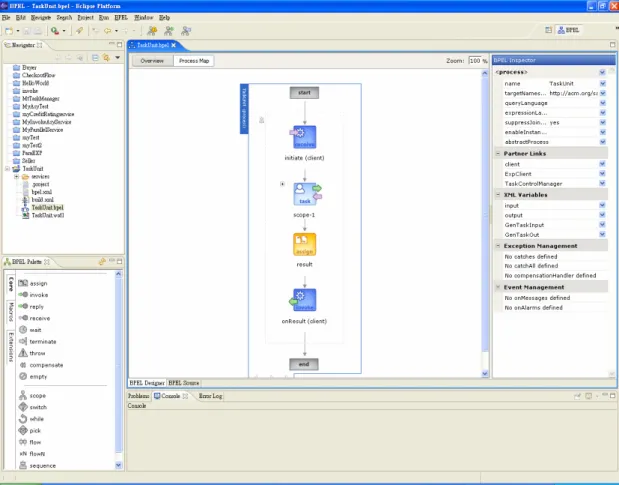Screen dimensions: 619x485
Task: Select the scope activity in the palette
Action: click(32, 395)
